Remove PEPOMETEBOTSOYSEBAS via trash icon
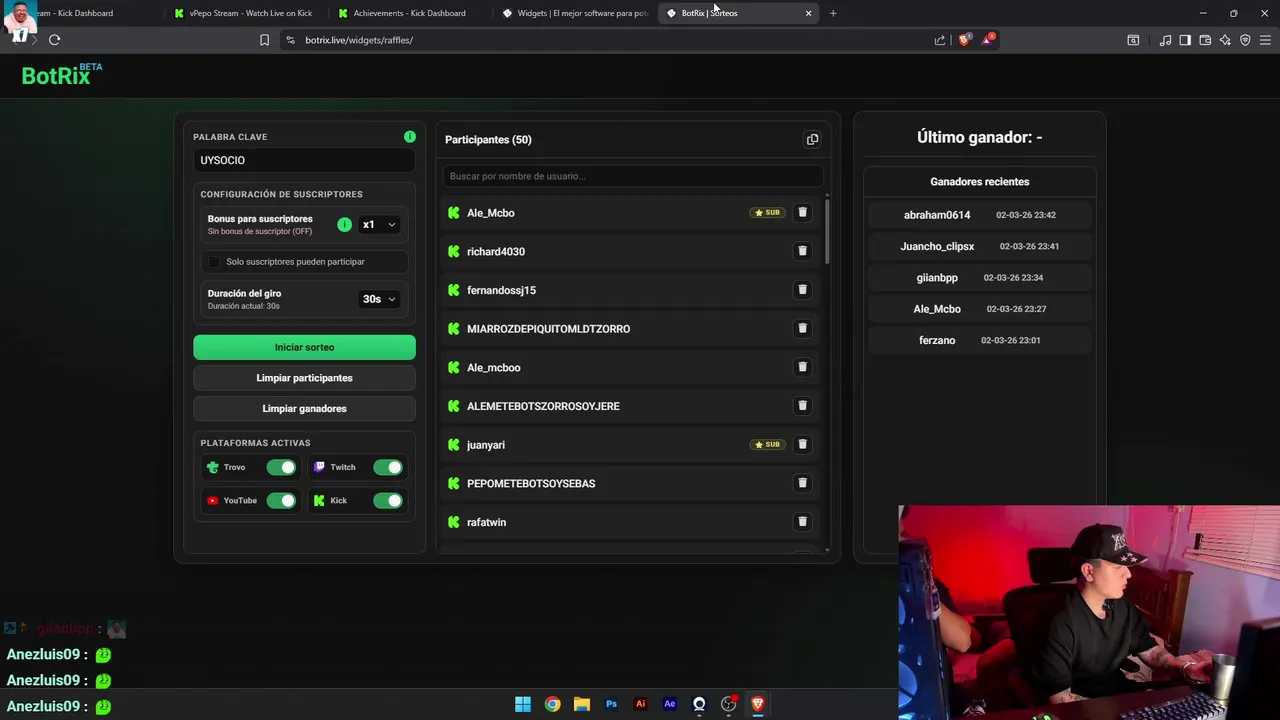Viewport: 1280px width, 720px height. click(x=802, y=483)
